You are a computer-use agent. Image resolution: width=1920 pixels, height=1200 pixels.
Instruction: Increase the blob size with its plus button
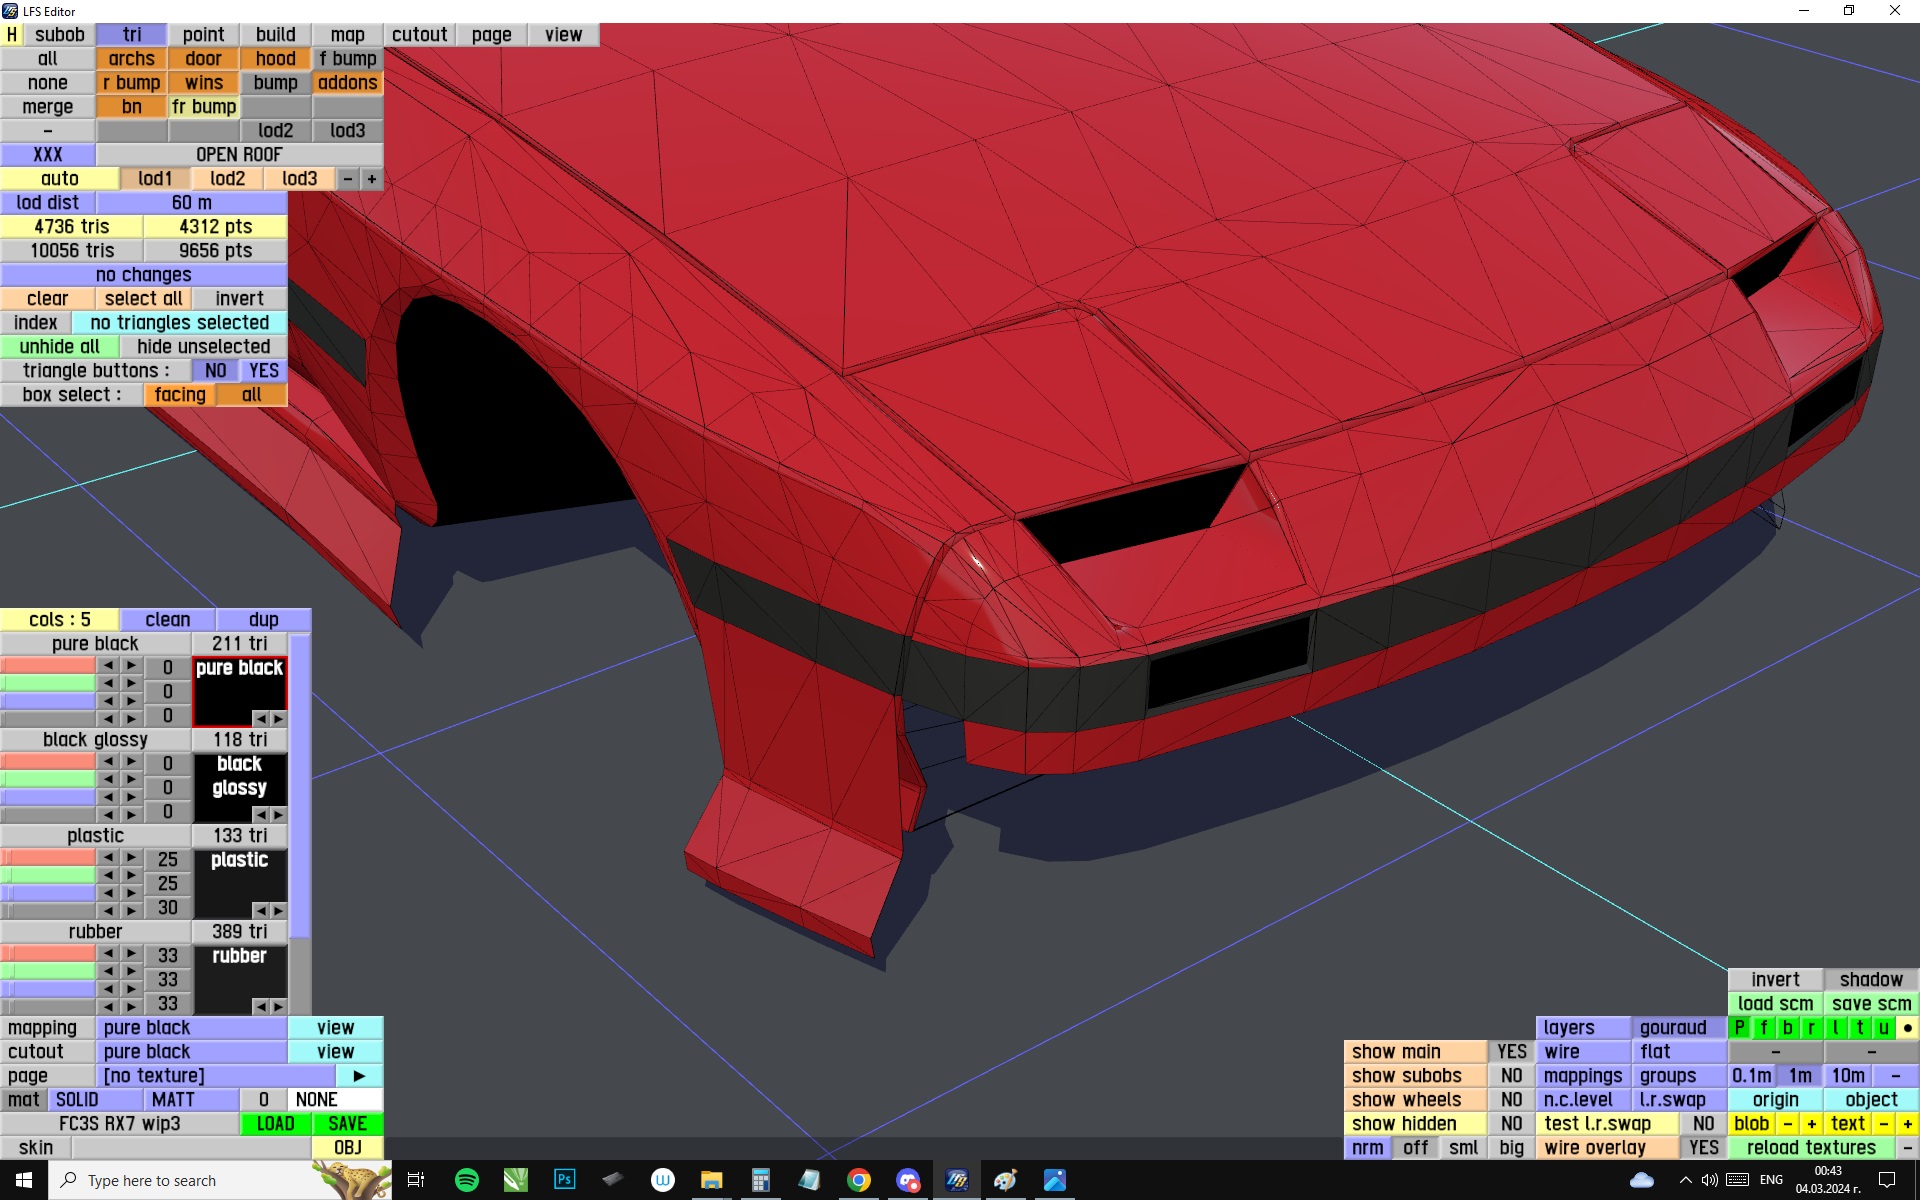1811,1124
